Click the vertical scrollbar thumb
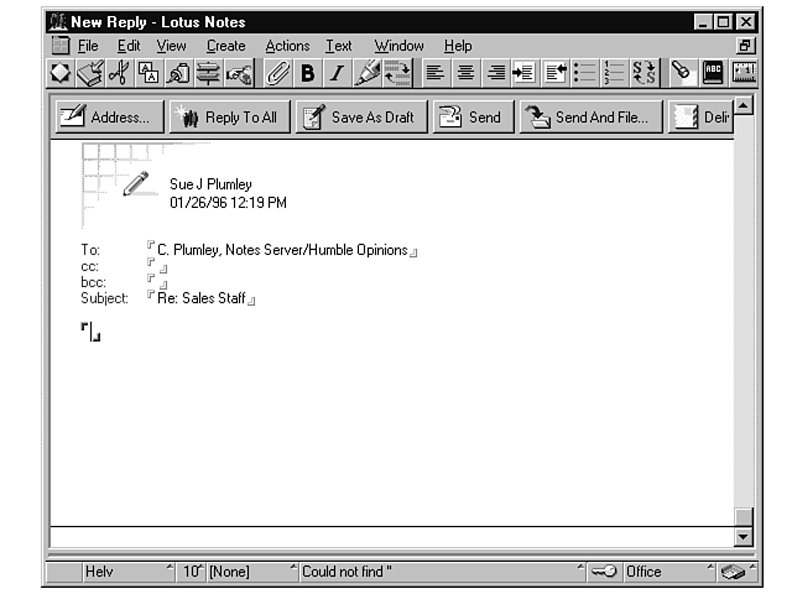792x594 pixels. (743, 517)
